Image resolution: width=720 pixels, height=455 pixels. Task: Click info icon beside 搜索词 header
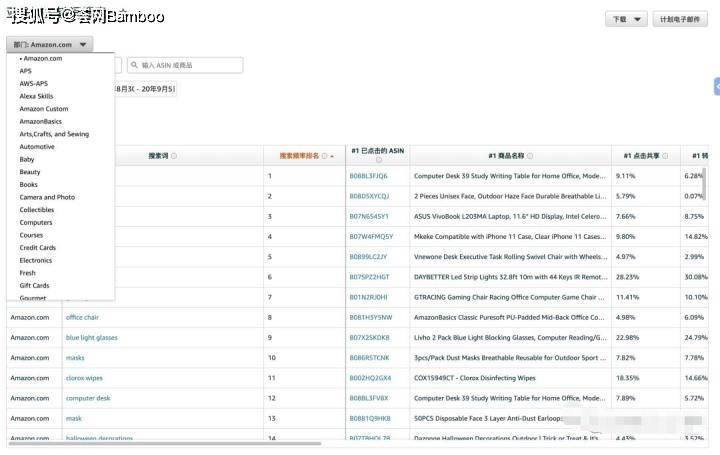click(x=174, y=156)
